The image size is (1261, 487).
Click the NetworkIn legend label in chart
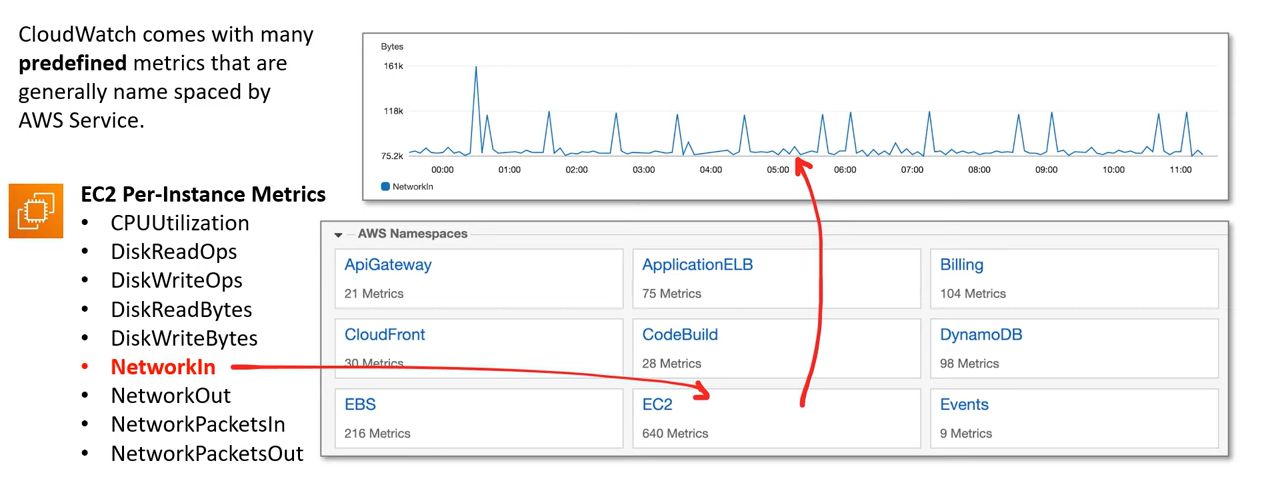413,187
